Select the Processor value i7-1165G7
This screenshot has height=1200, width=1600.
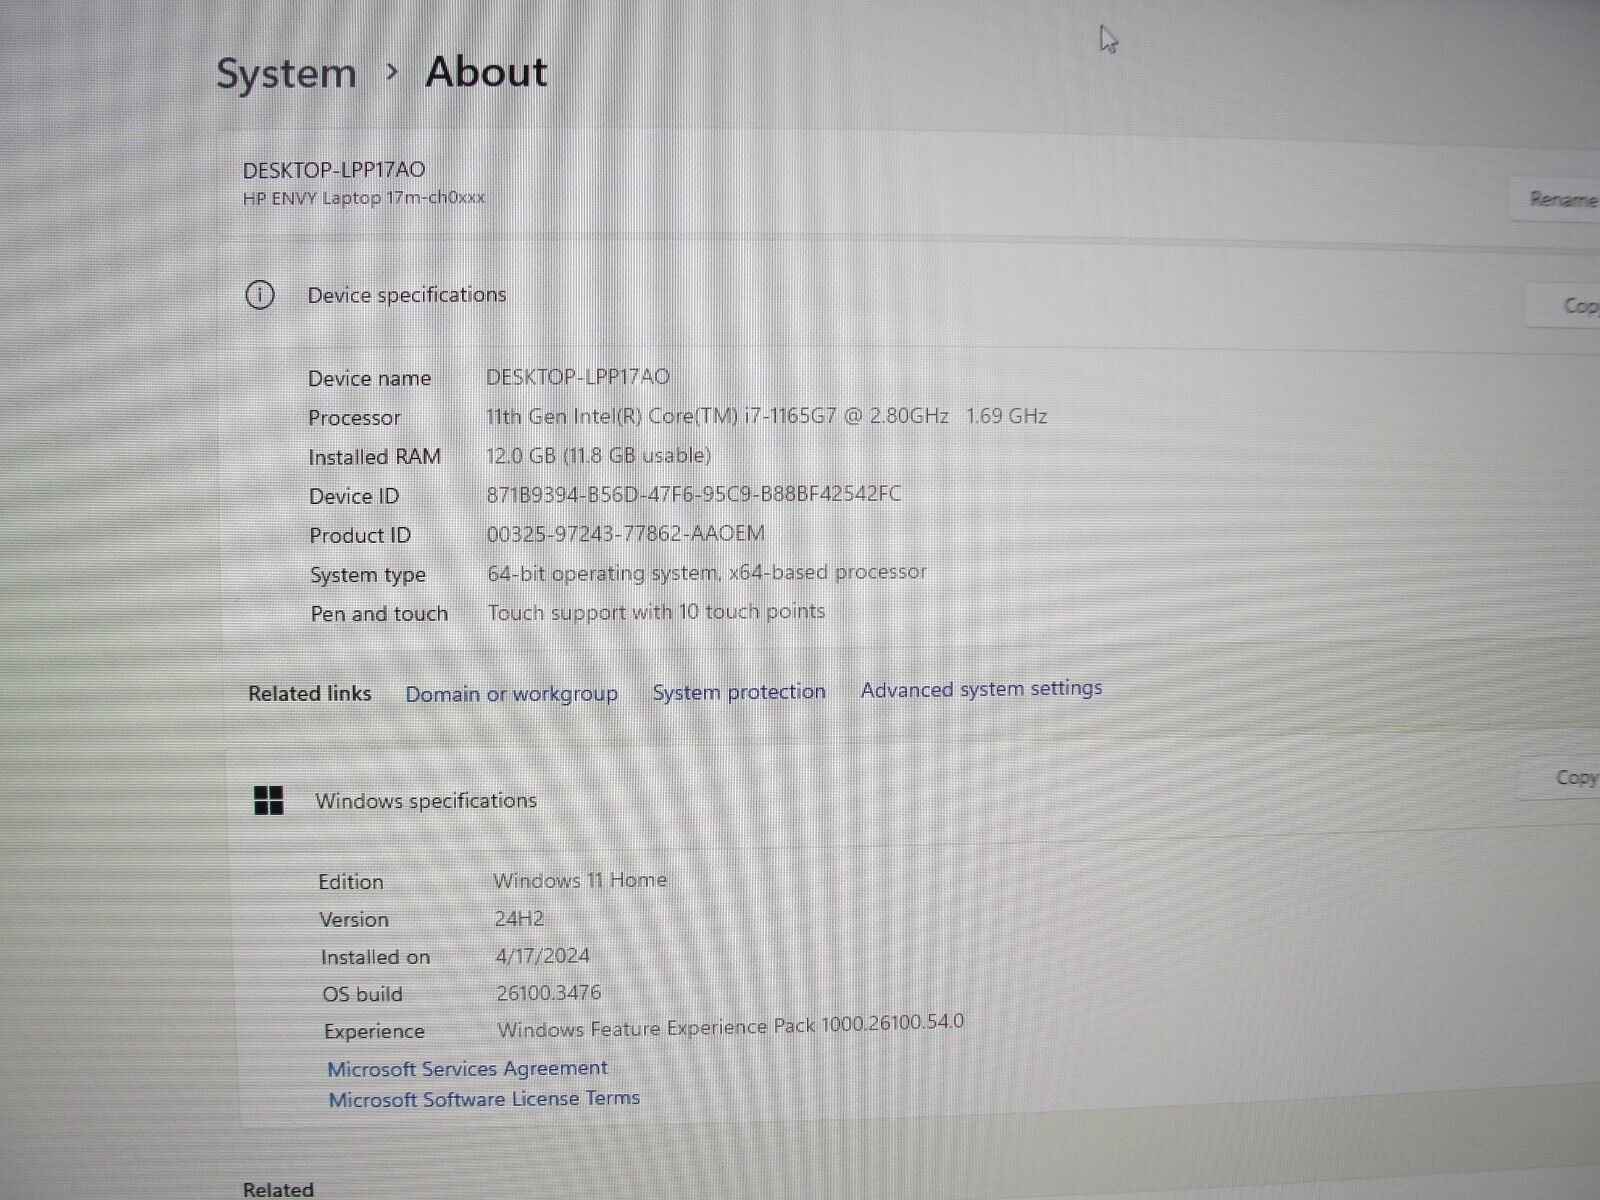(766, 416)
